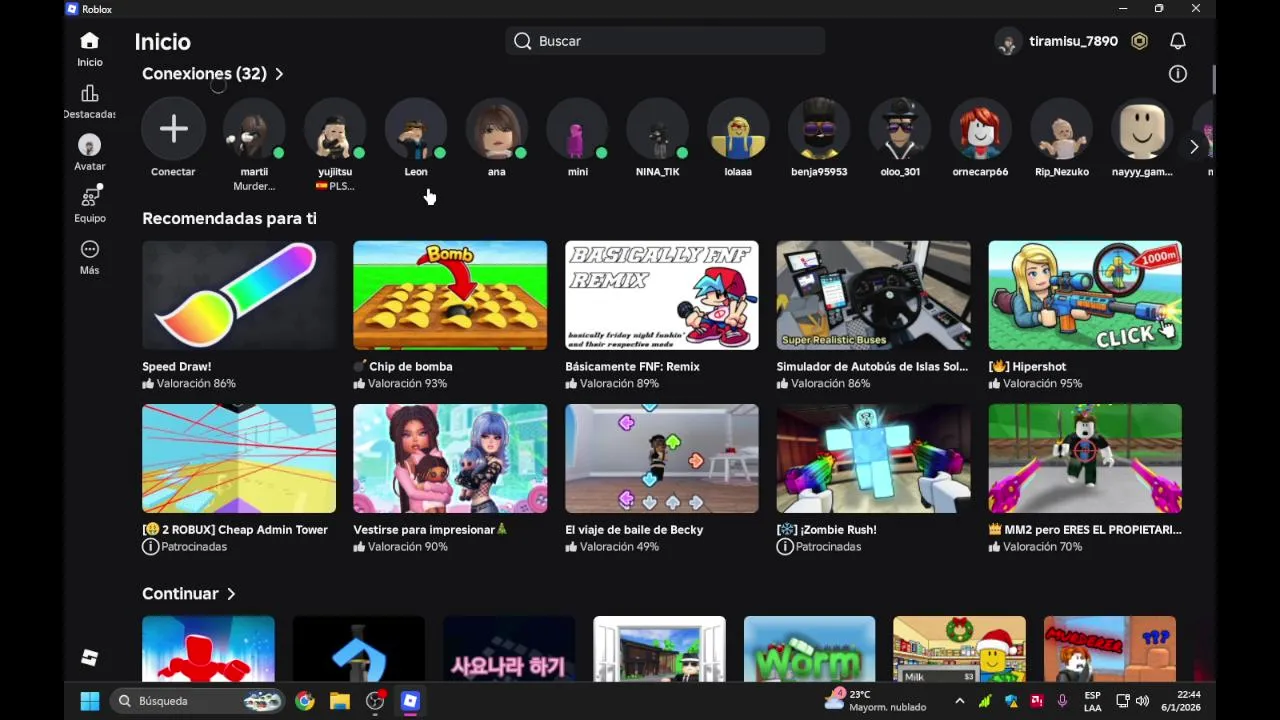This screenshot has width=1280, height=720.
Task: Open the Chip de bomba game thumbnail
Action: click(450, 295)
